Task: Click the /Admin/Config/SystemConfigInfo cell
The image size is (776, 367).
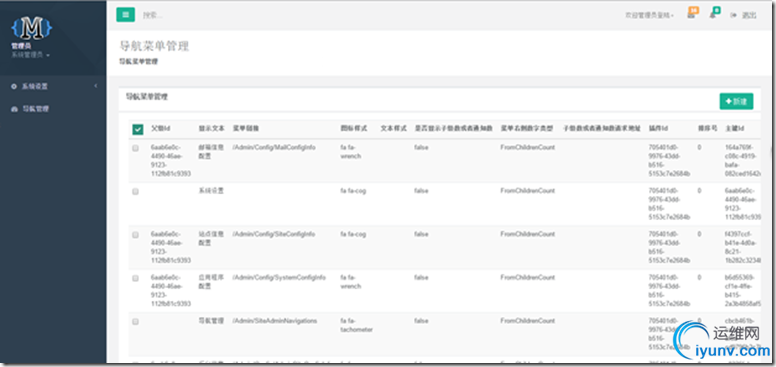Action: (279, 277)
